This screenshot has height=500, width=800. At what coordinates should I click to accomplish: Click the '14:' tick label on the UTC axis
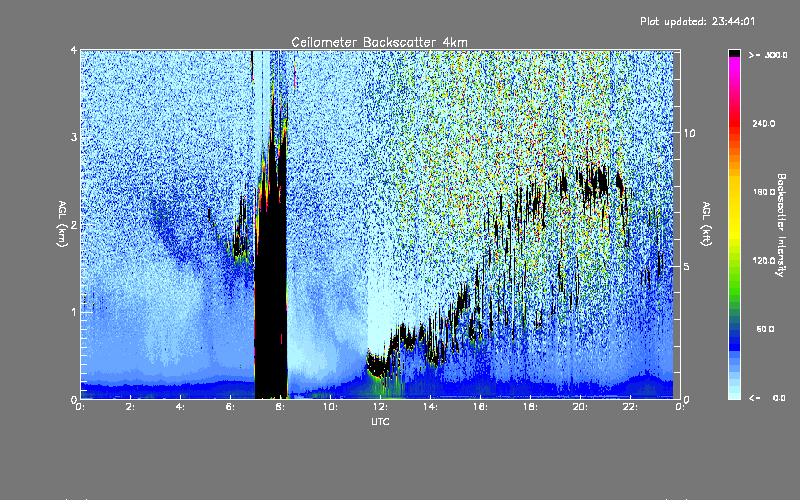pyautogui.click(x=430, y=407)
